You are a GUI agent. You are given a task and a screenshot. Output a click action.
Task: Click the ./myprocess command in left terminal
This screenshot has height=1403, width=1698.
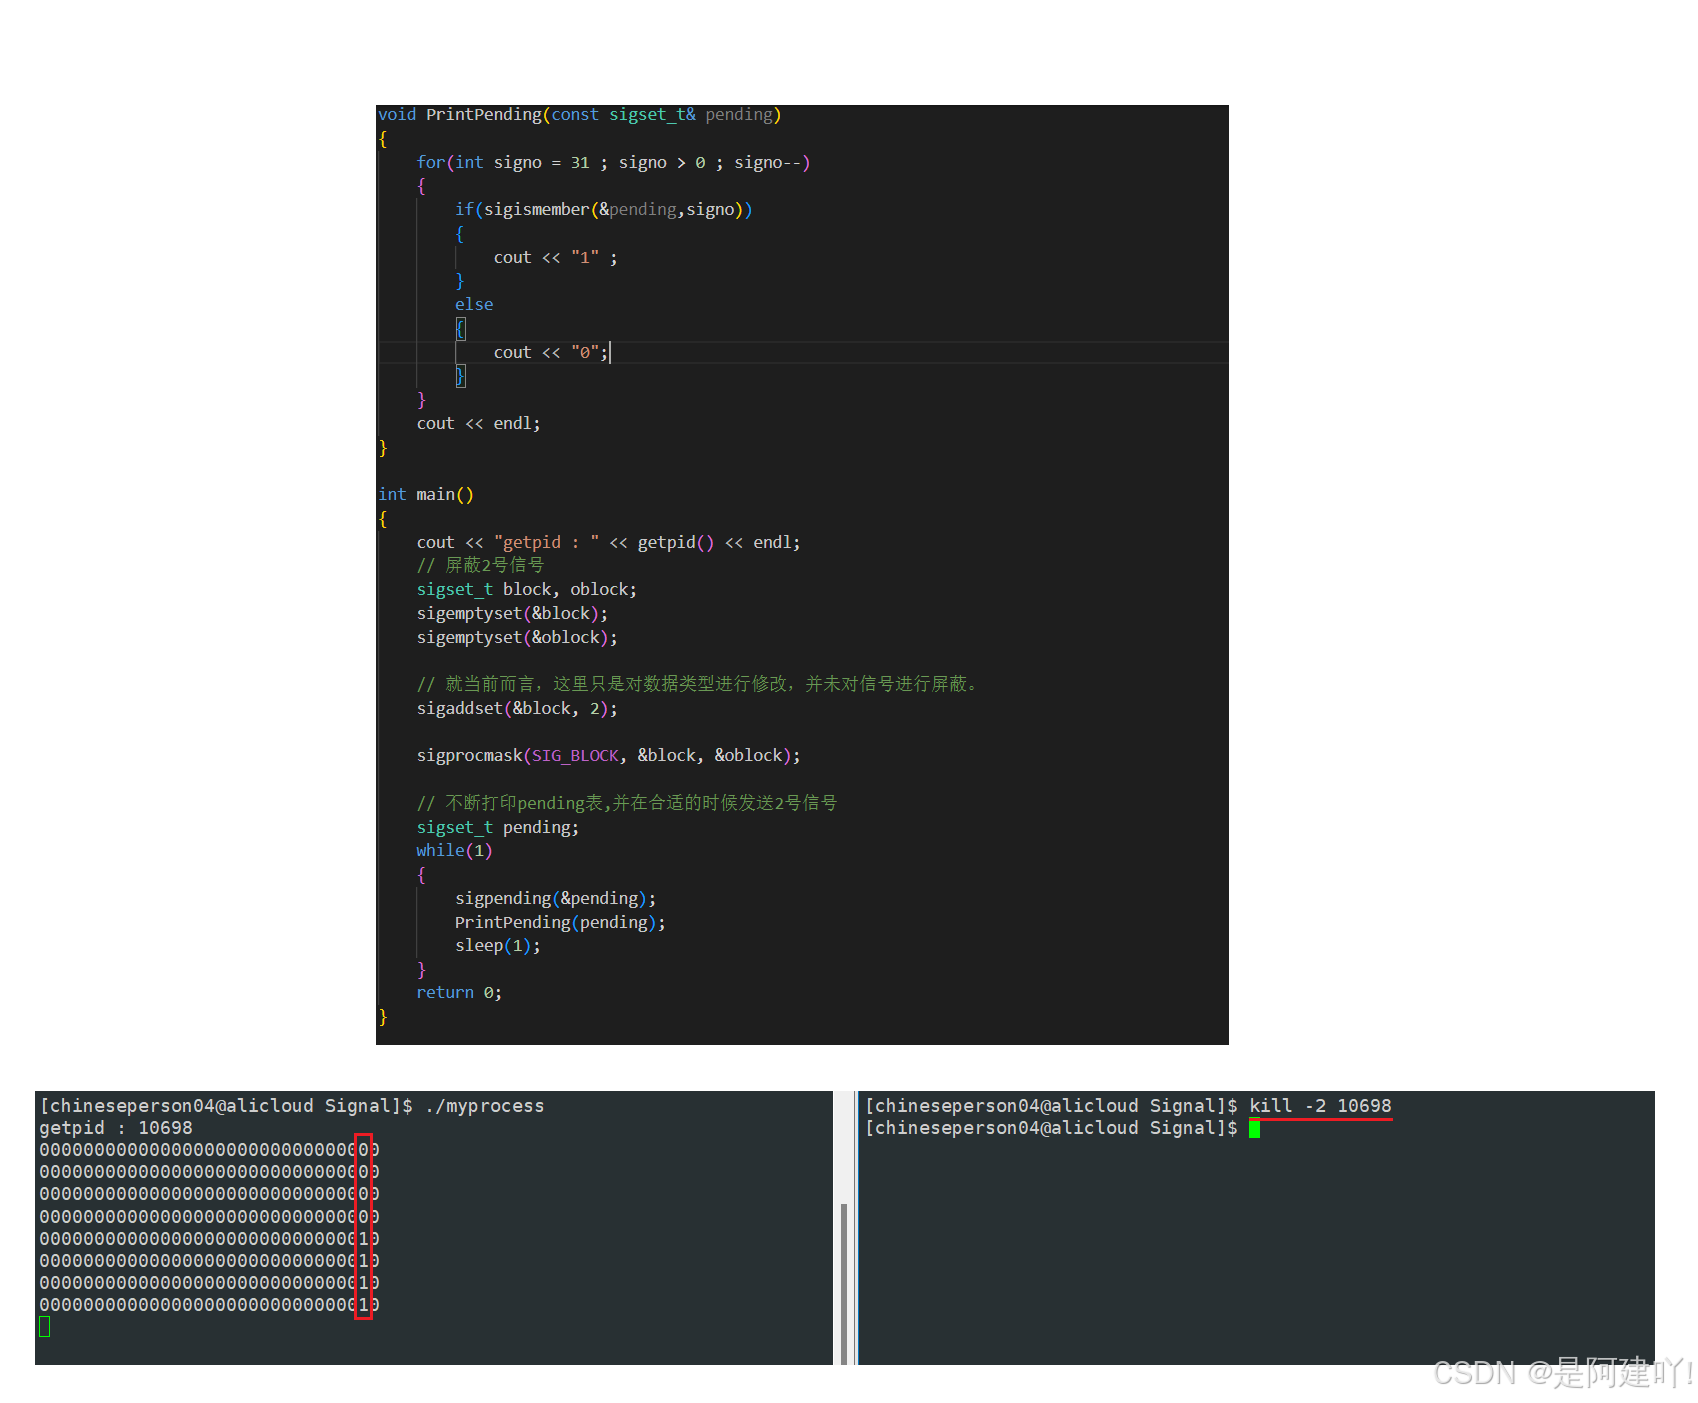click(485, 1106)
